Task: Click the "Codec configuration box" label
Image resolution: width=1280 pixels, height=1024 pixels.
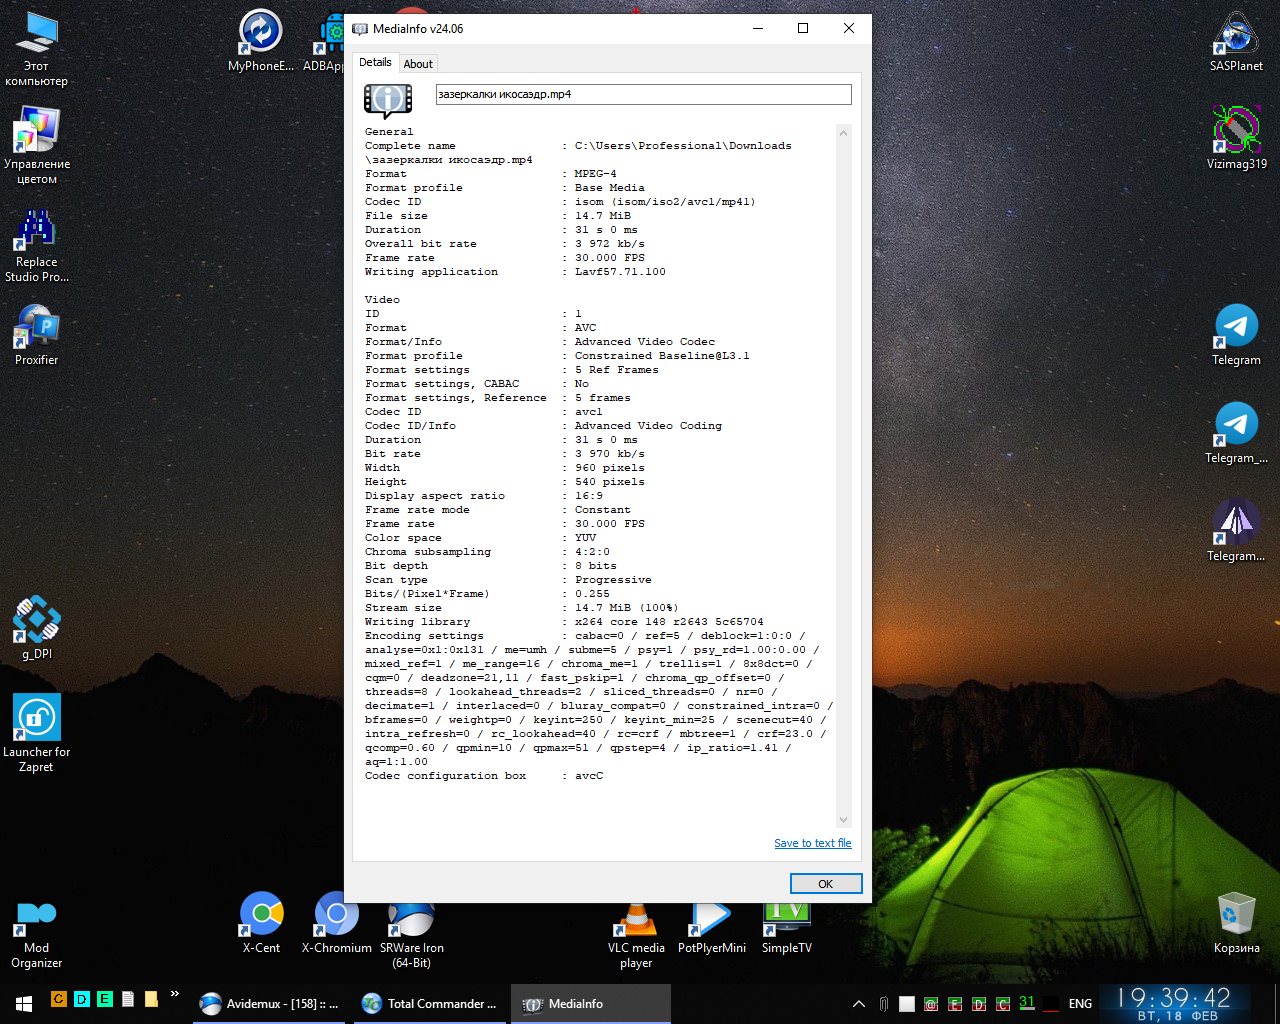Action: (446, 776)
